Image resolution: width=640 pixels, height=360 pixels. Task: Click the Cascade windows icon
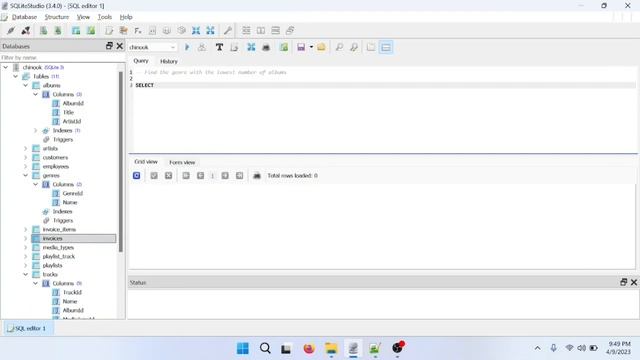pyautogui.click(x=290, y=31)
